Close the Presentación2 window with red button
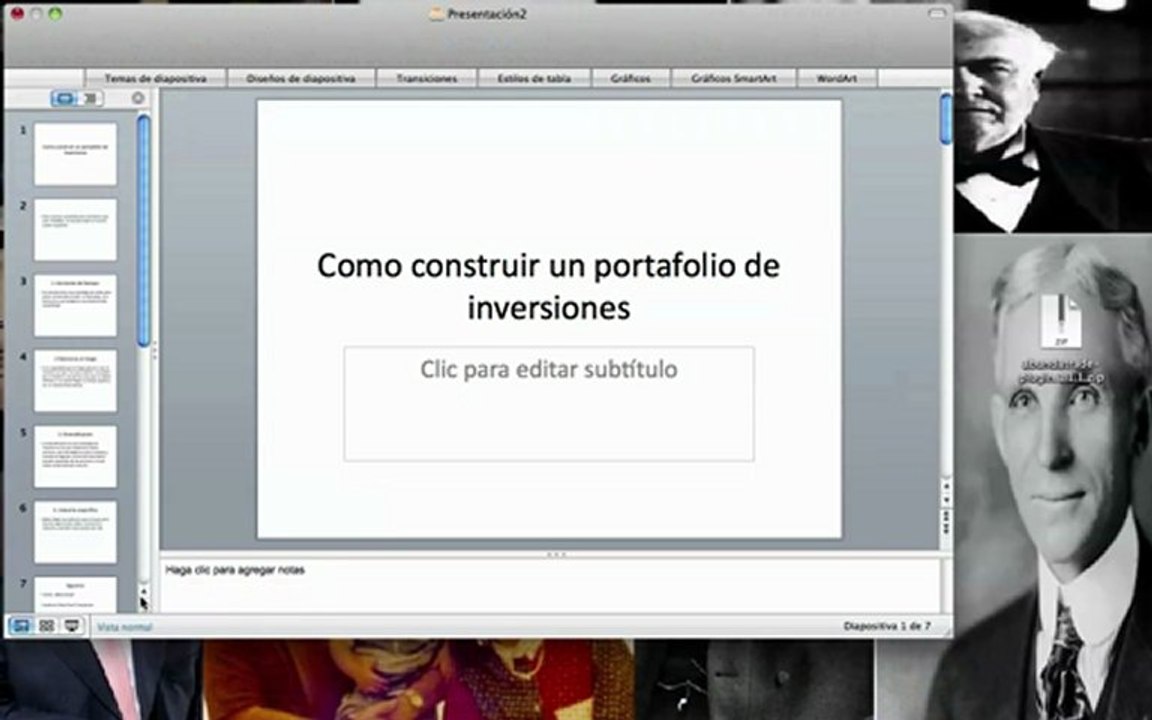 coord(16,13)
